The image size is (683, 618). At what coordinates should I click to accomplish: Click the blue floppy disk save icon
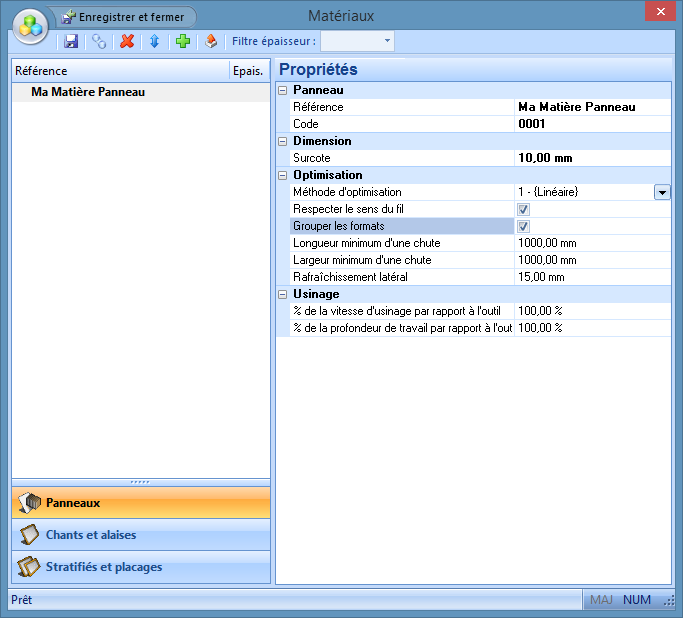coord(71,41)
